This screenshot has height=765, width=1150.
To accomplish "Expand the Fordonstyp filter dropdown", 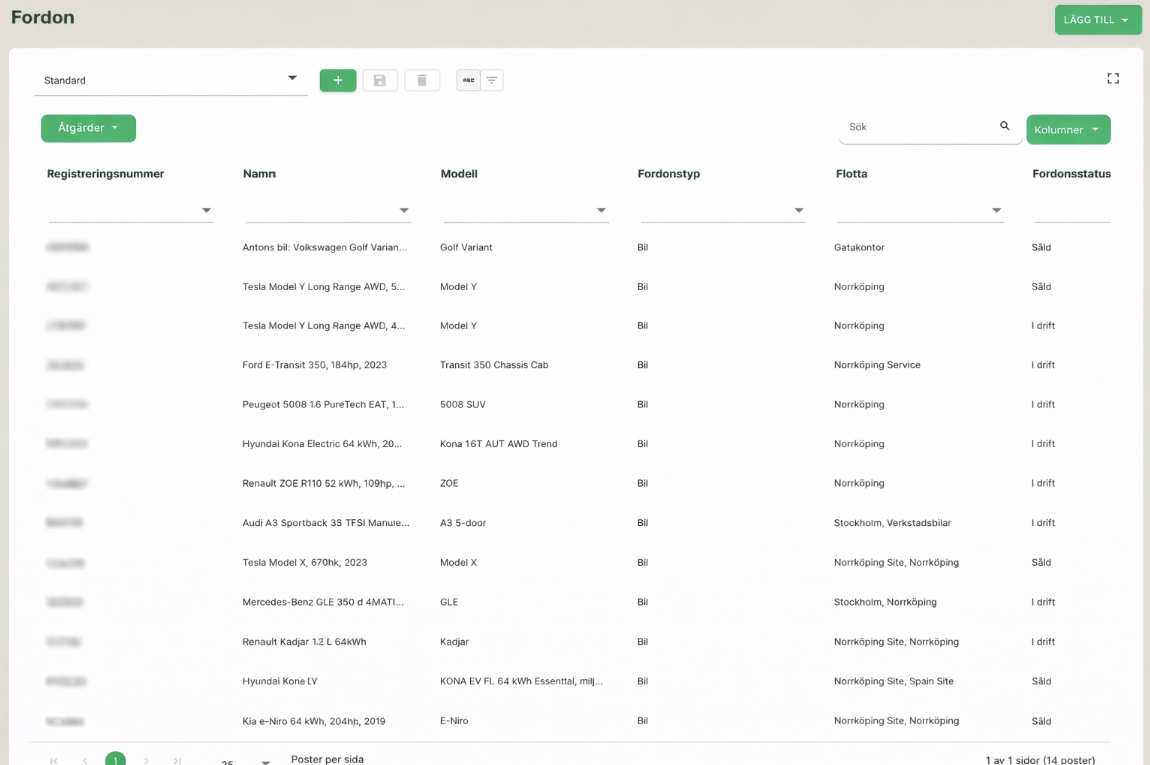I will [799, 211].
